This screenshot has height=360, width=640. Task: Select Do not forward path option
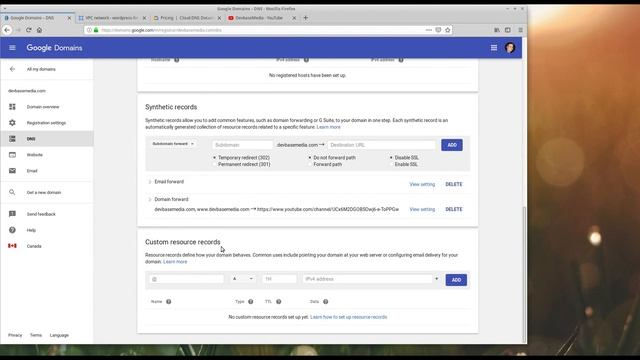click(309, 158)
